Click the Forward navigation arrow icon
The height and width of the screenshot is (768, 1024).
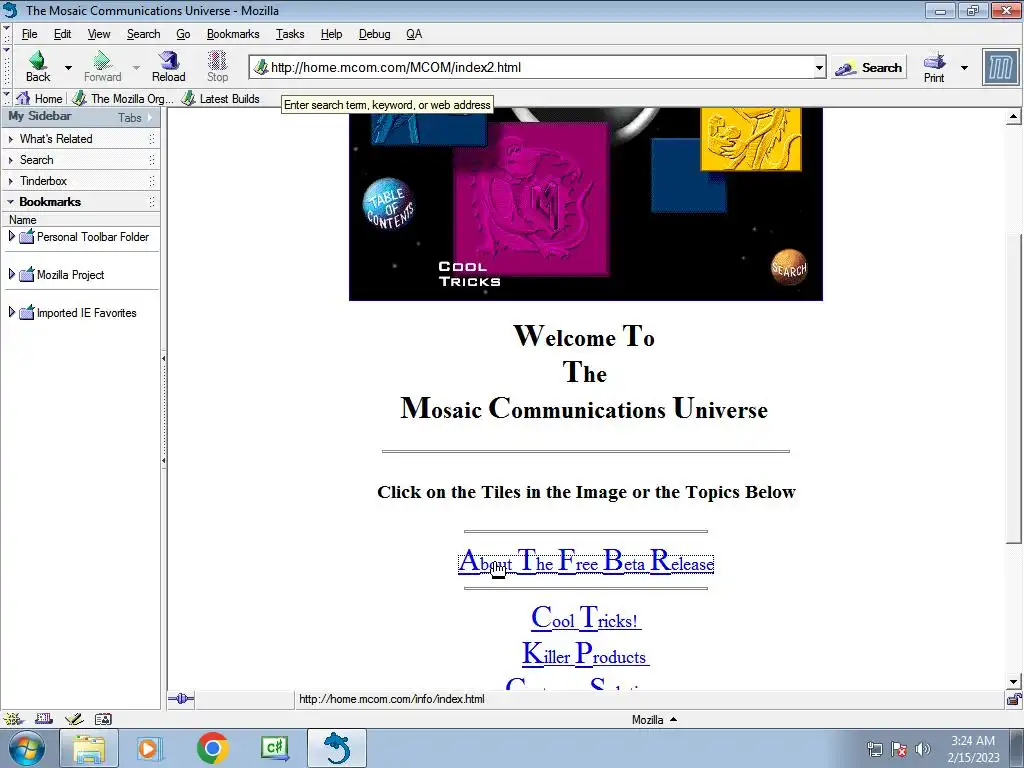[x=102, y=60]
